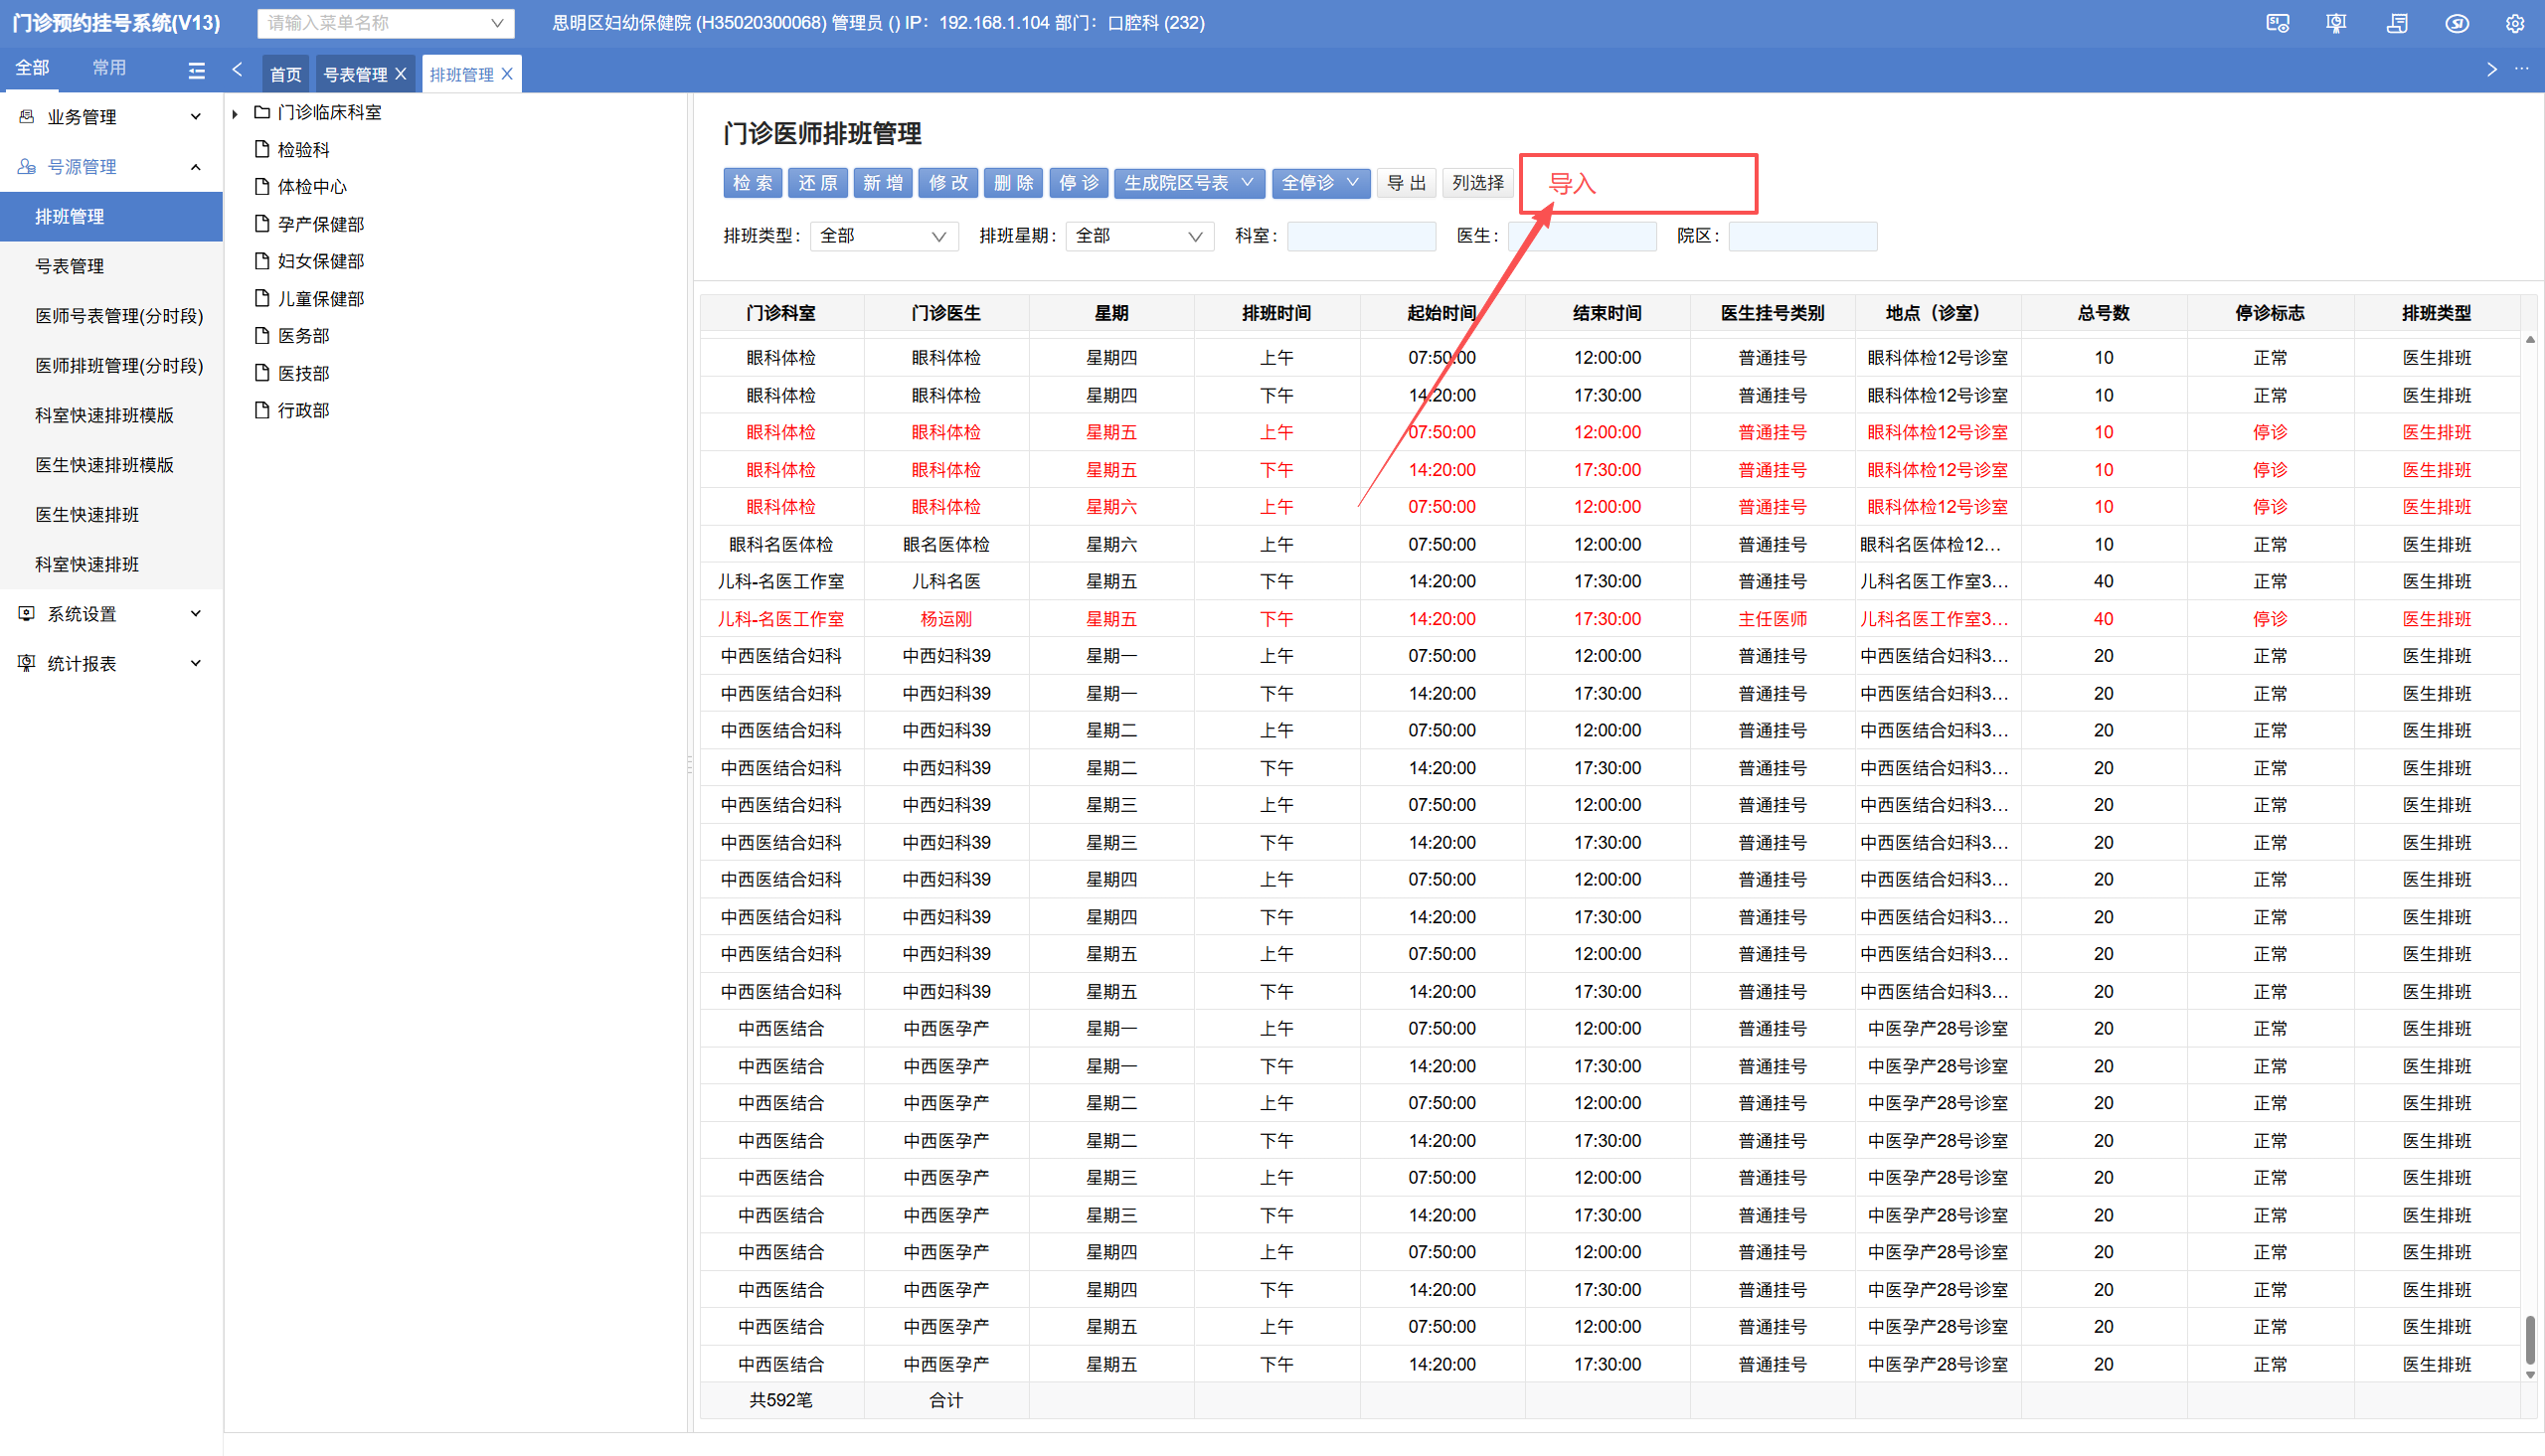
Task: Open the settings gear icon
Action: pyautogui.click(x=2514, y=23)
